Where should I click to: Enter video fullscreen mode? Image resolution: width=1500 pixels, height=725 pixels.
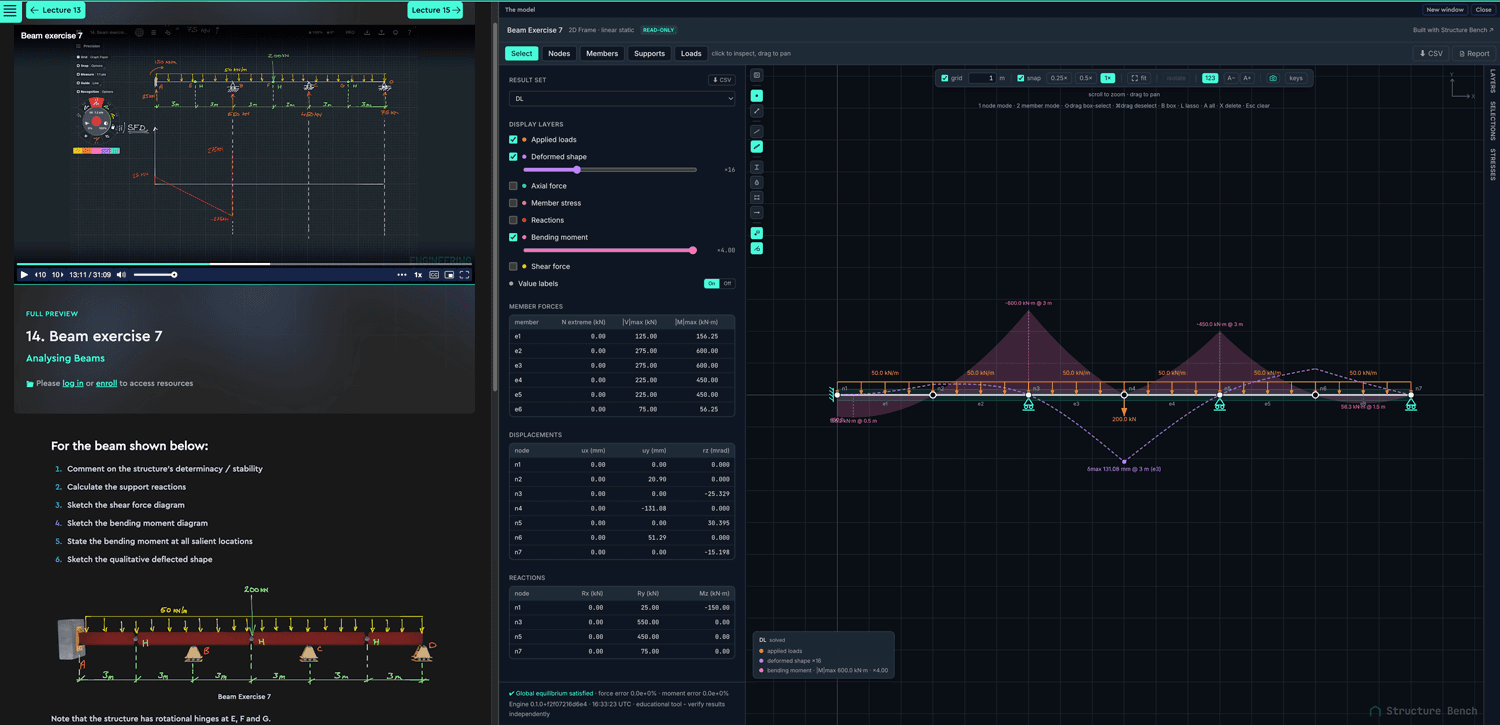464,275
